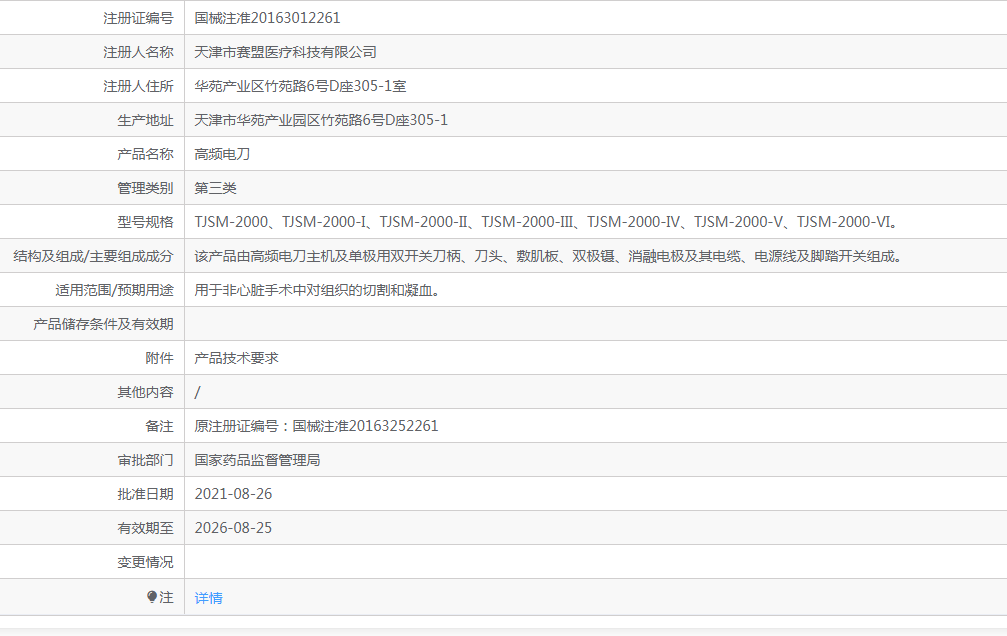Click the model list starting with TJSM-2000

(x=550, y=221)
